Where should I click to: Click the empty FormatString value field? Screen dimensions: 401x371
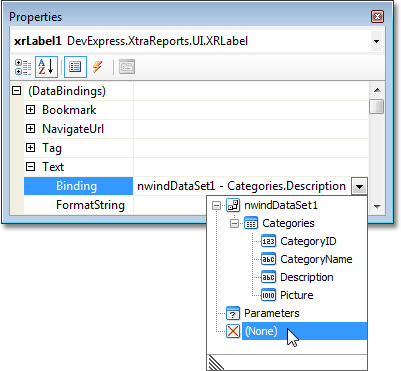170,205
